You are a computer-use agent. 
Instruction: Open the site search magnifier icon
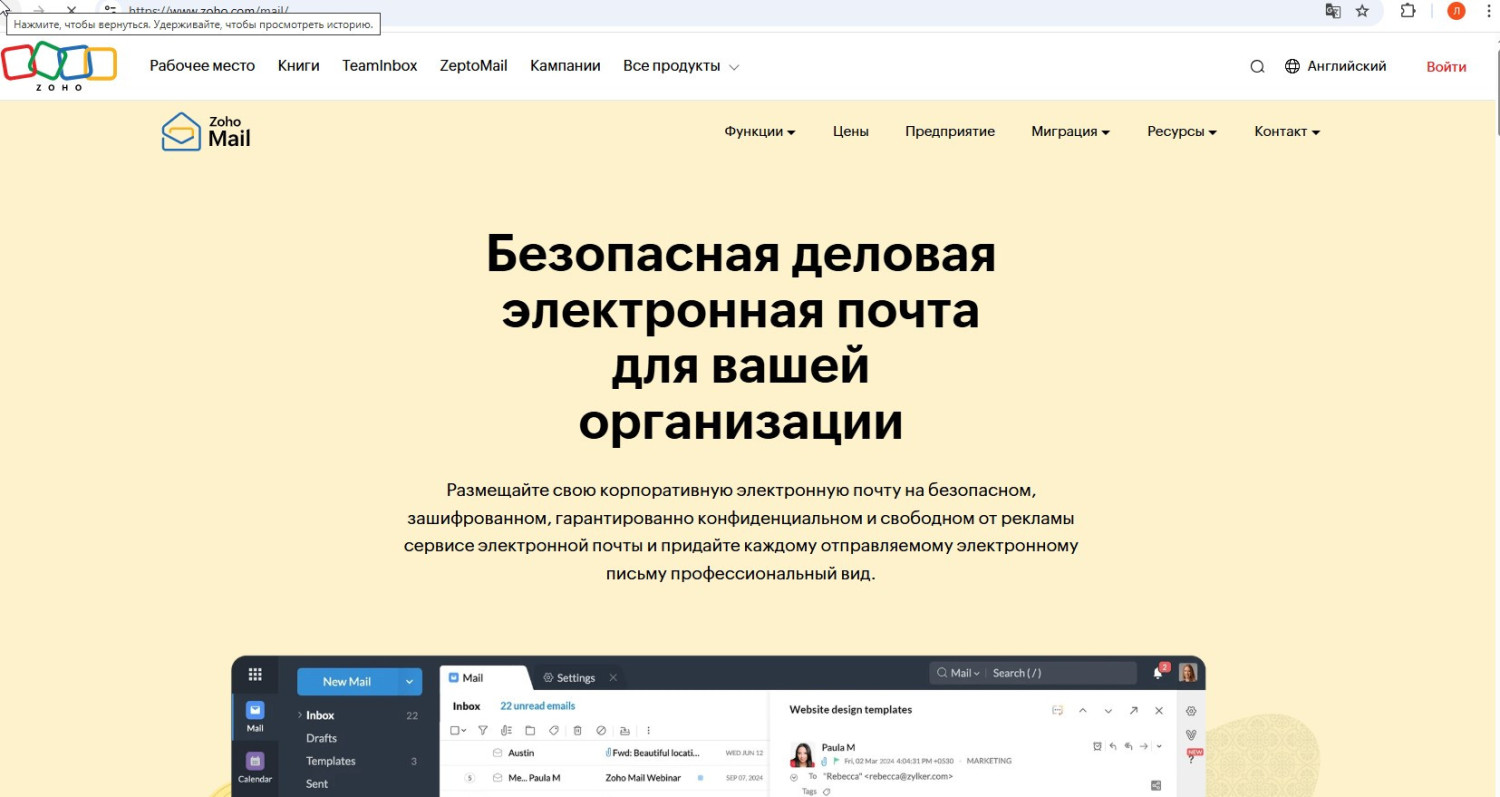tap(1257, 67)
